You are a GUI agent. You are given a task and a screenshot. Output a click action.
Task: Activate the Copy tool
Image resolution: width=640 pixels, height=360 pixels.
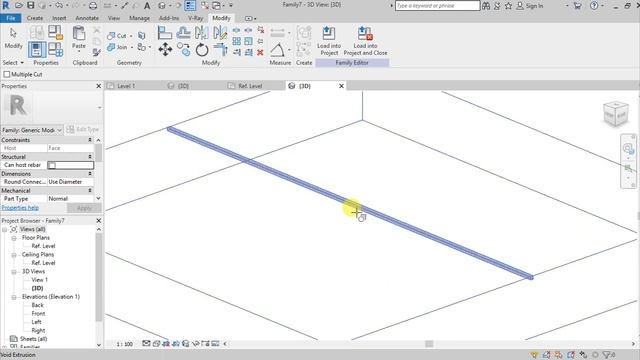(x=184, y=50)
